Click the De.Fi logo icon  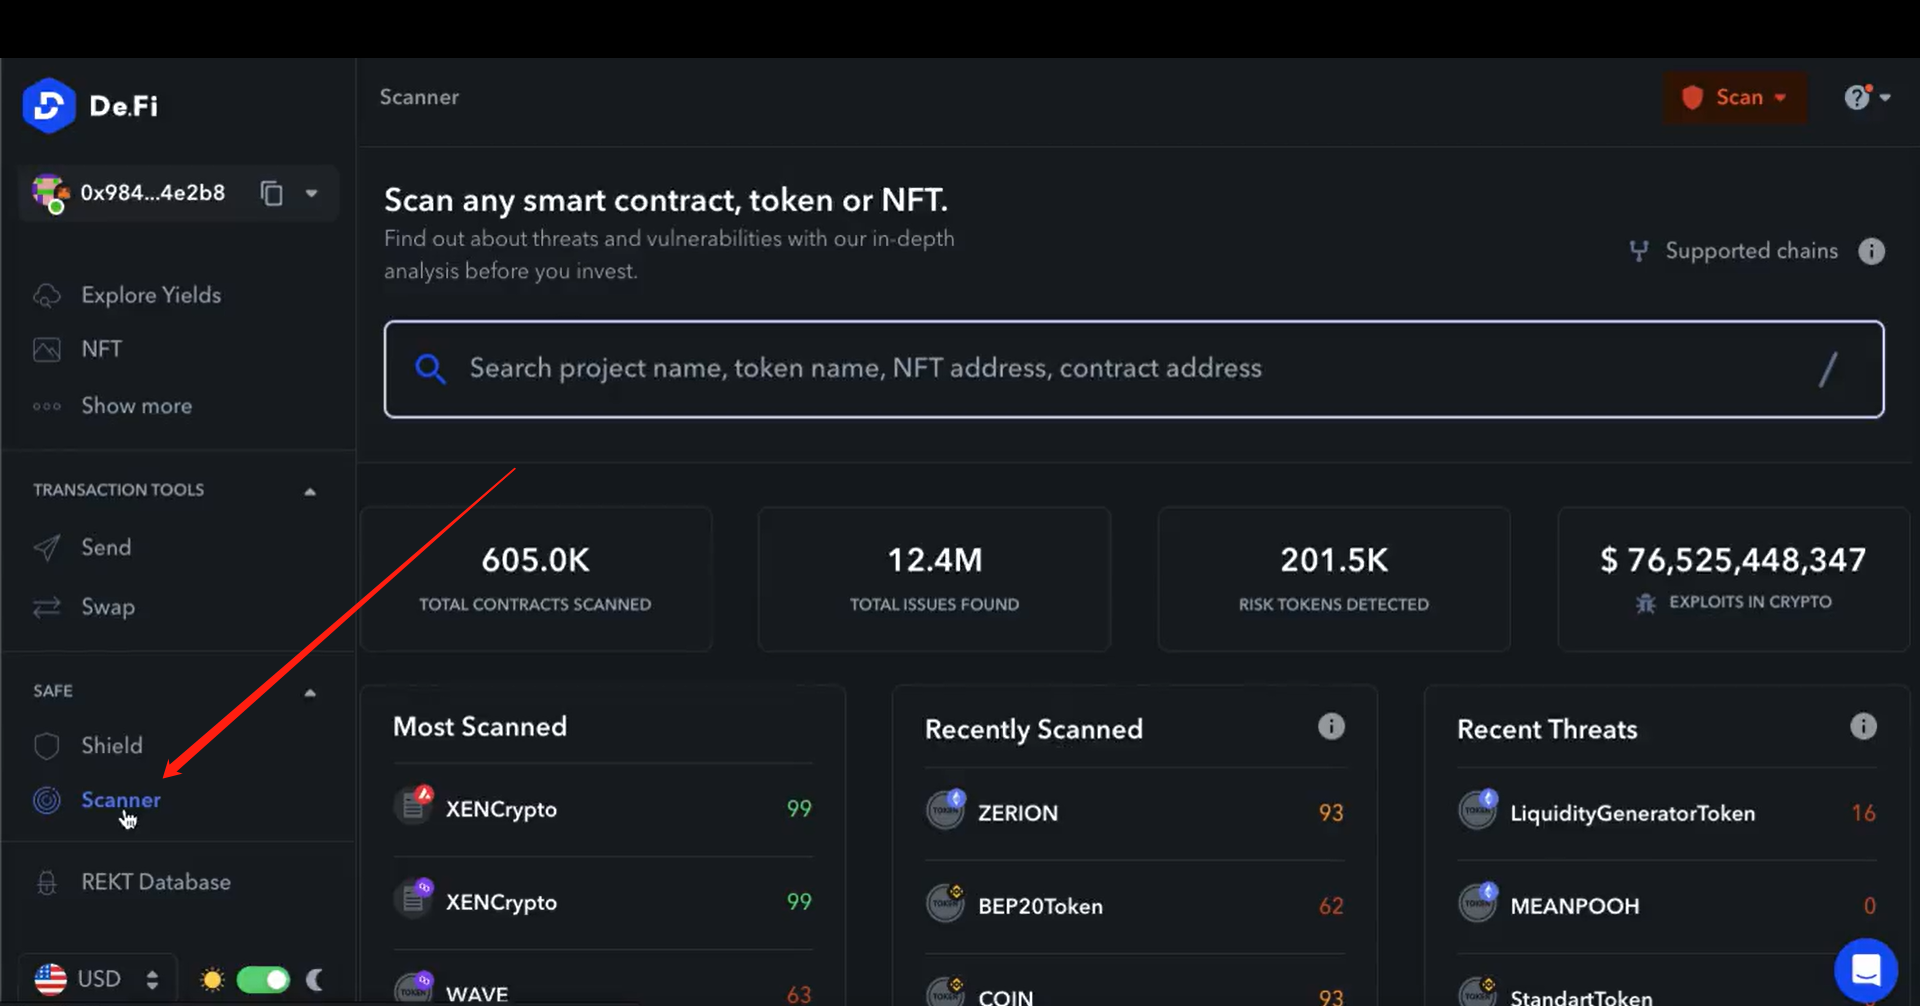tap(48, 105)
